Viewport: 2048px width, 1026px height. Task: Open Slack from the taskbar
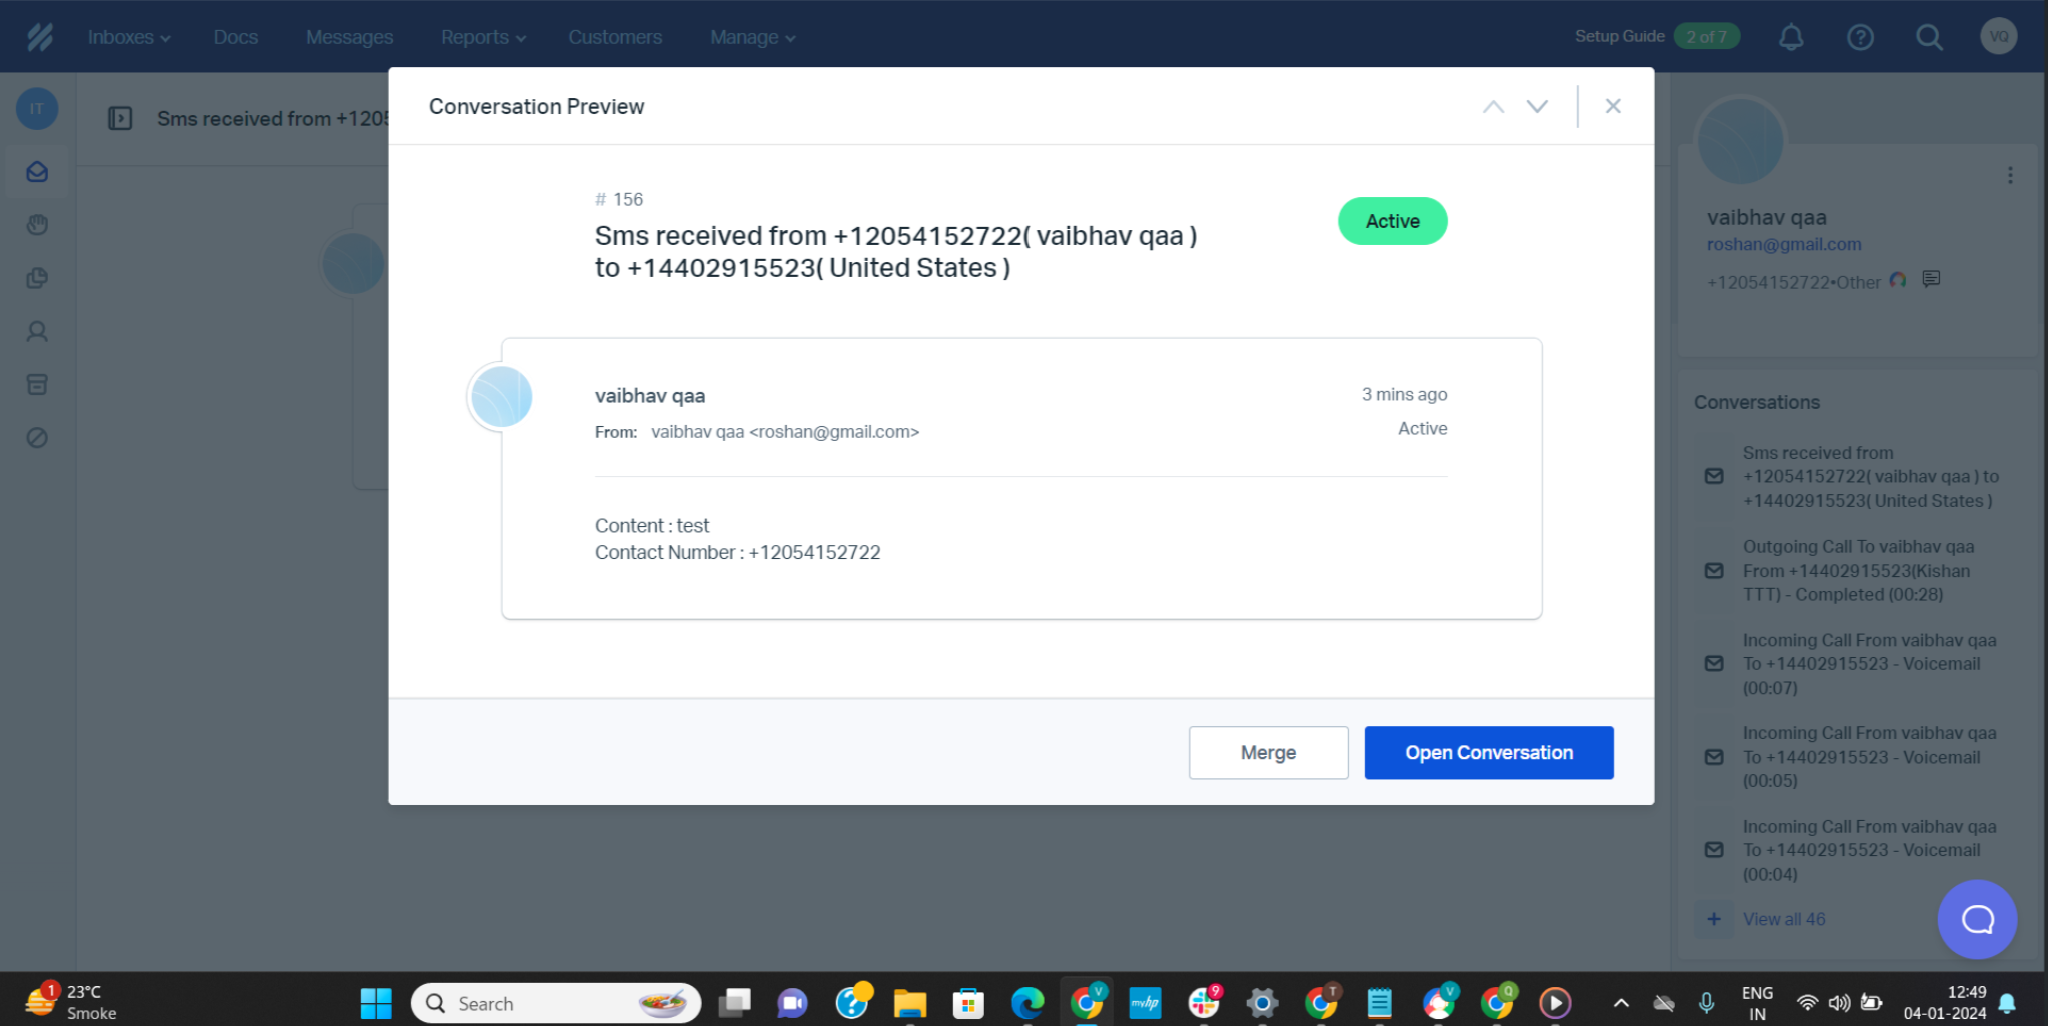pos(1204,1003)
